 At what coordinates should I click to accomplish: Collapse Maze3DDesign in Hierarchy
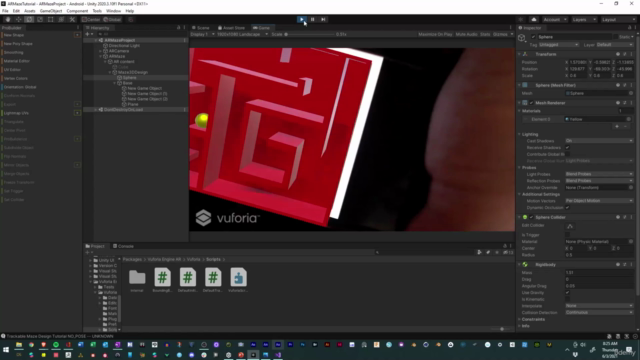click(110, 72)
